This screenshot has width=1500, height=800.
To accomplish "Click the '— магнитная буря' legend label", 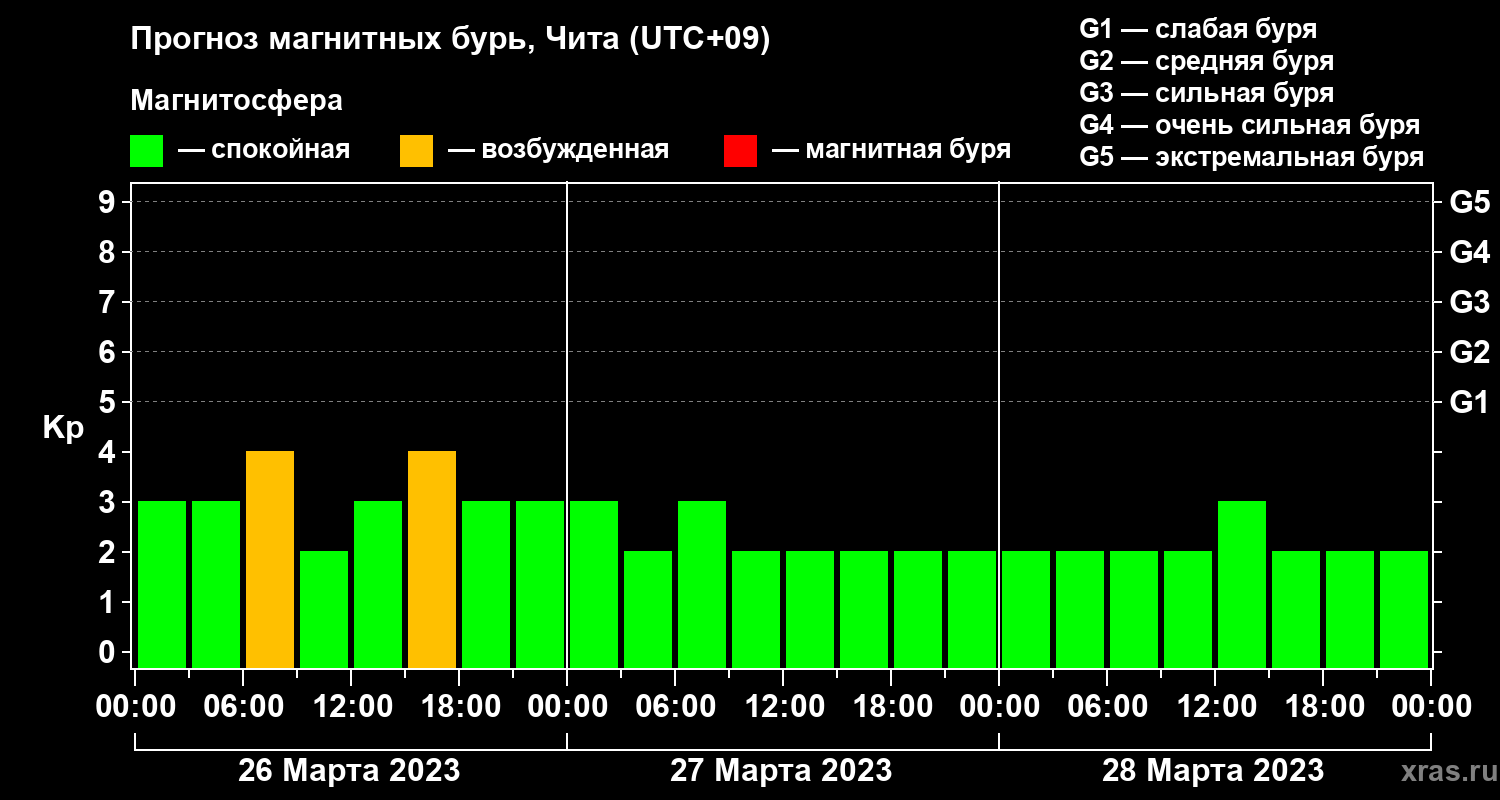I will pyautogui.click(x=891, y=151).
